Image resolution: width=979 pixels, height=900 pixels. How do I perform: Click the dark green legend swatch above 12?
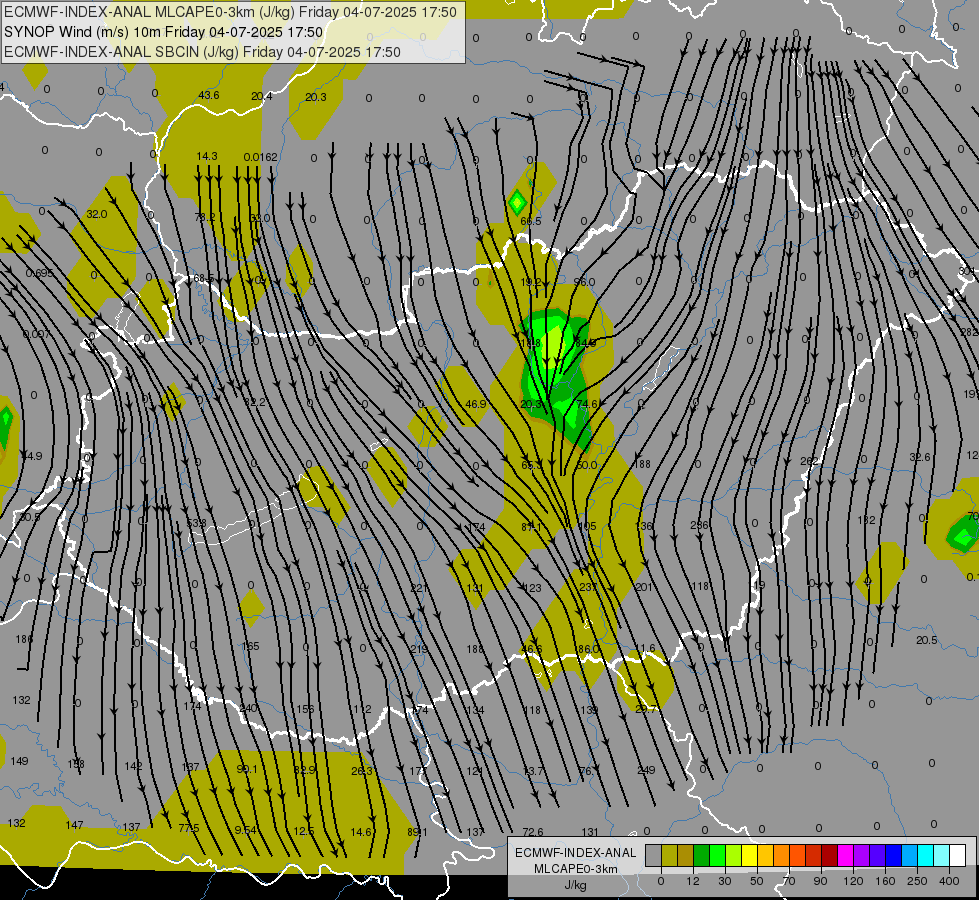coord(701,855)
